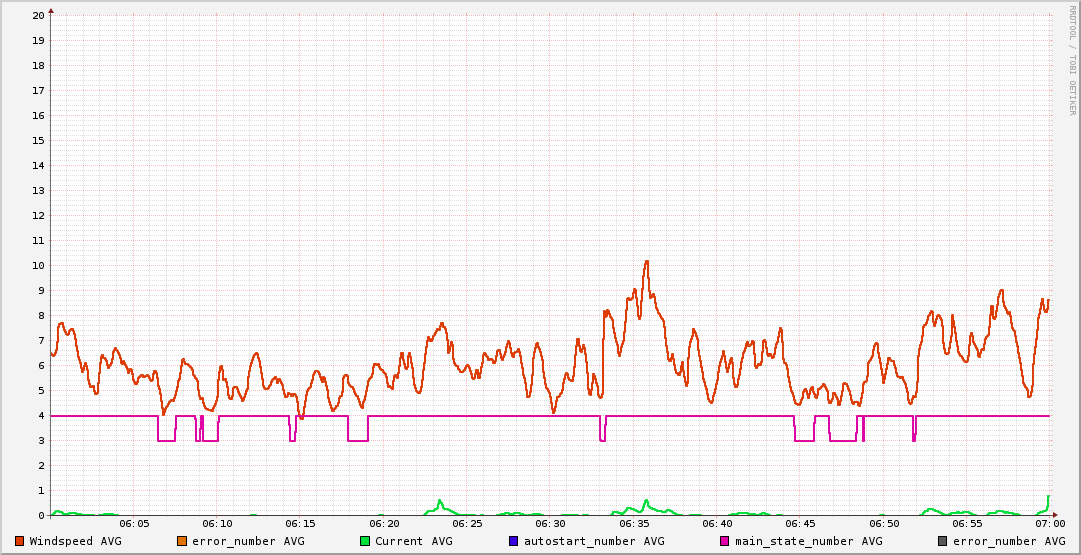Select the 07:00 time axis label
This screenshot has width=1081, height=555.
[1050, 523]
